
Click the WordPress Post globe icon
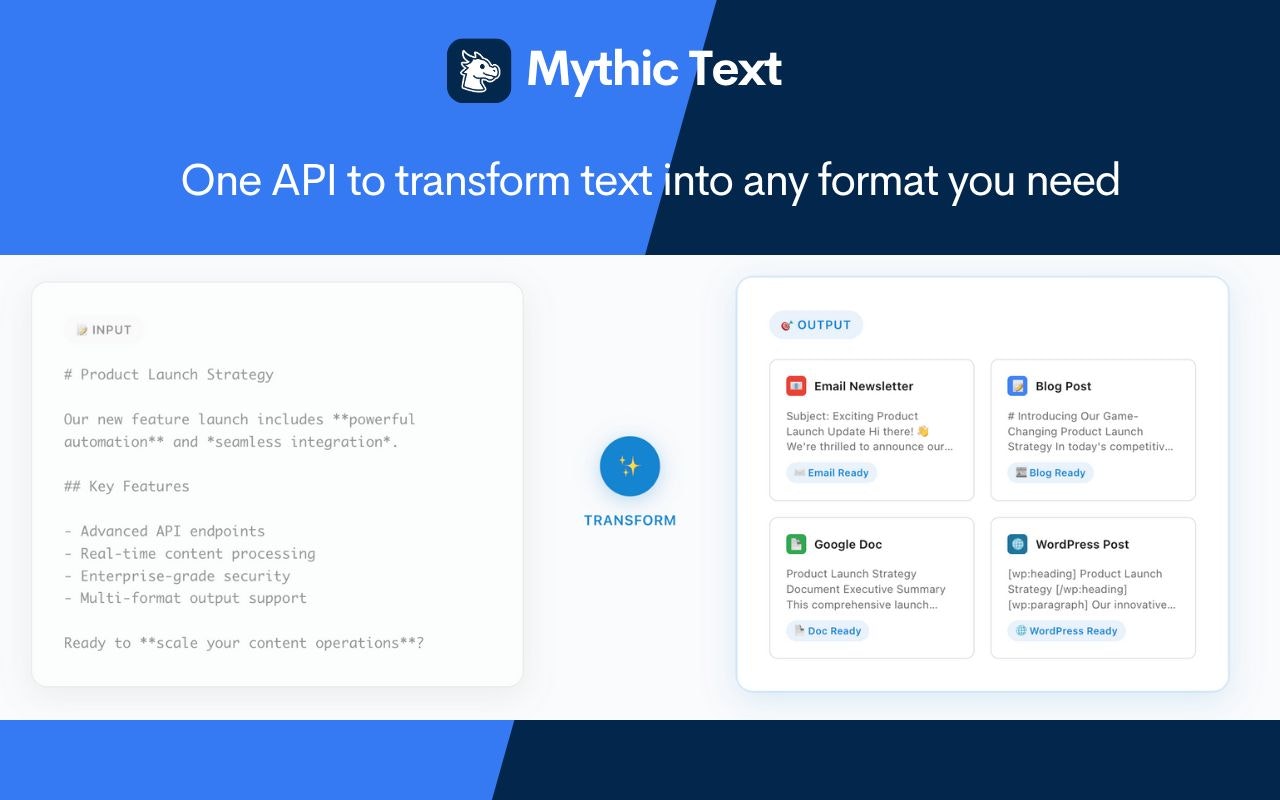(1017, 544)
